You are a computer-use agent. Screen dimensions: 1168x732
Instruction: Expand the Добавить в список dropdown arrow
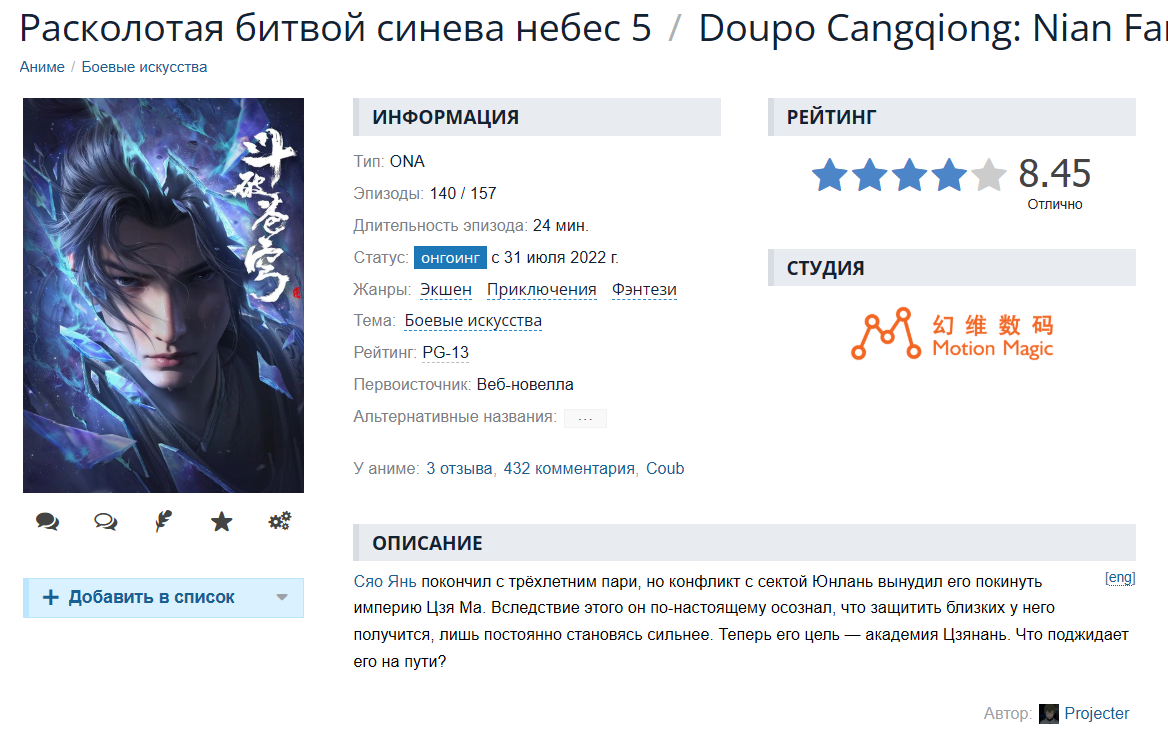[282, 597]
